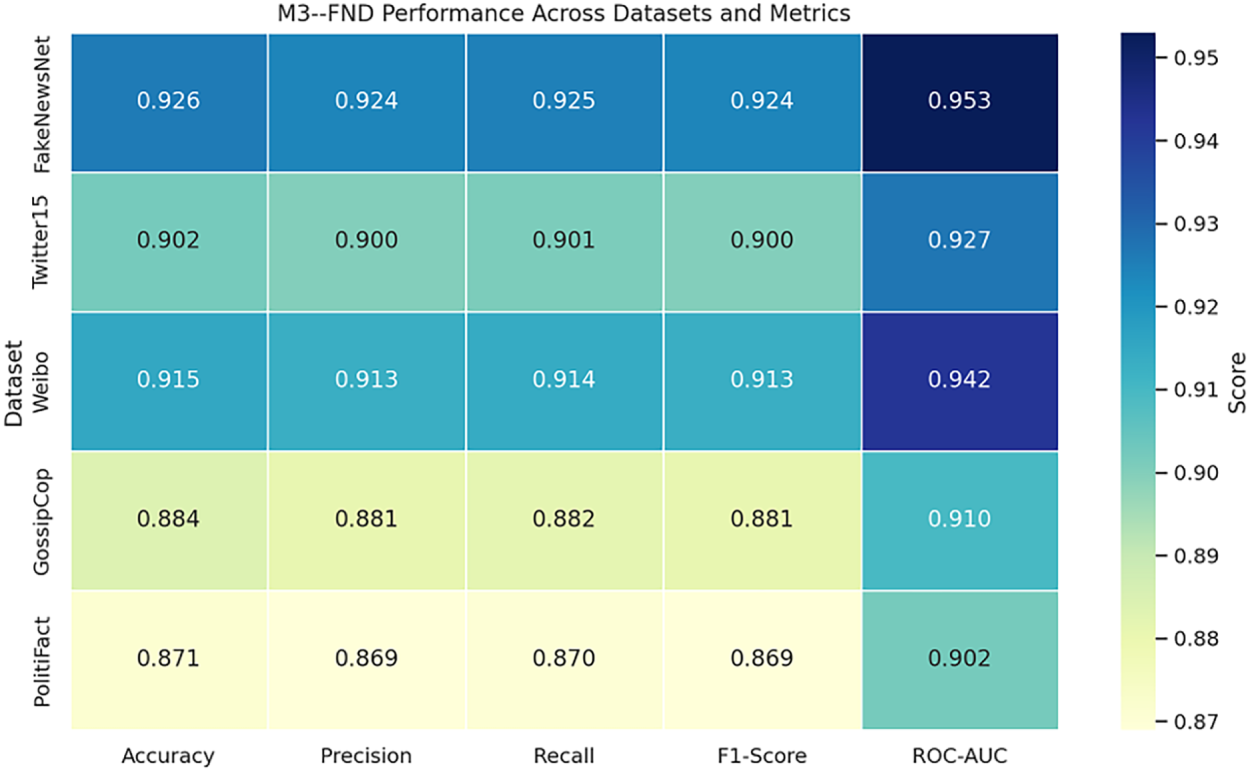
Task: Select the PolitiFact Recall cell 0.870
Action: pyautogui.click(x=563, y=658)
